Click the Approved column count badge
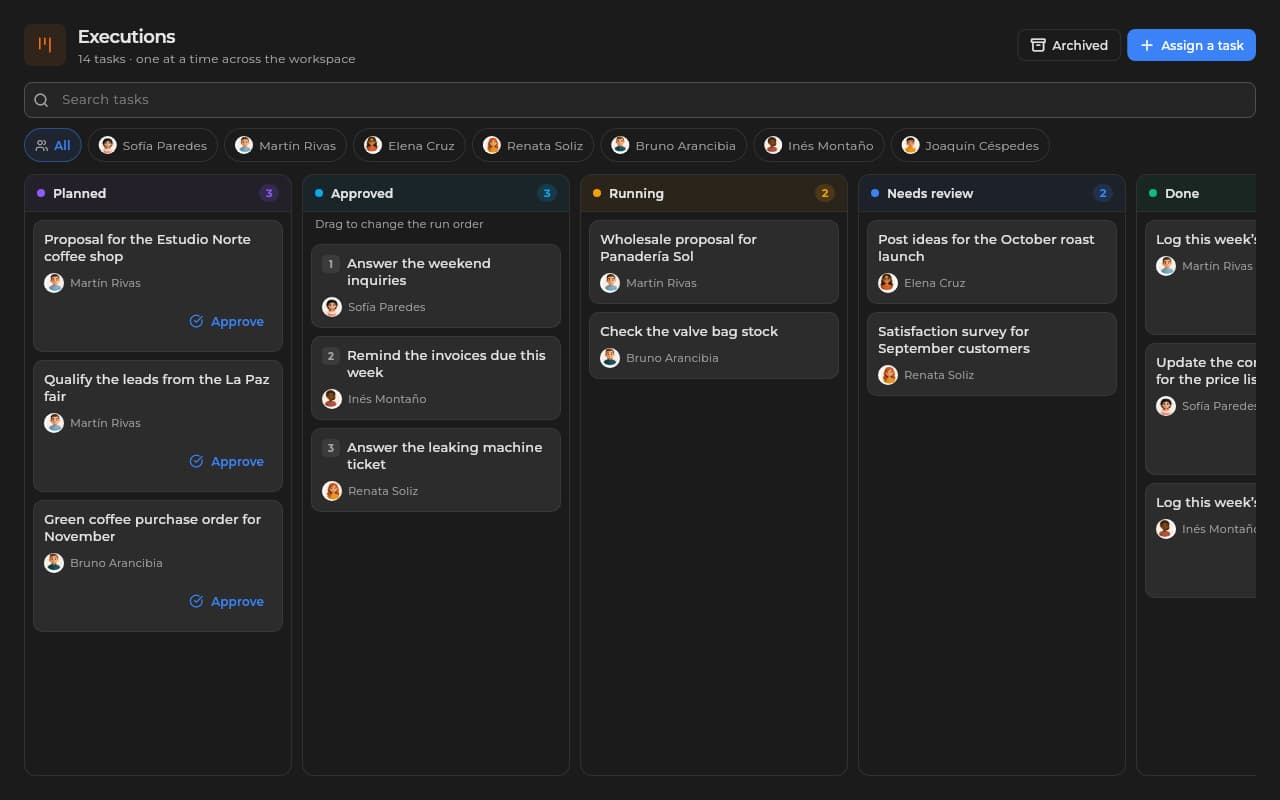This screenshot has height=800, width=1280. pos(547,193)
